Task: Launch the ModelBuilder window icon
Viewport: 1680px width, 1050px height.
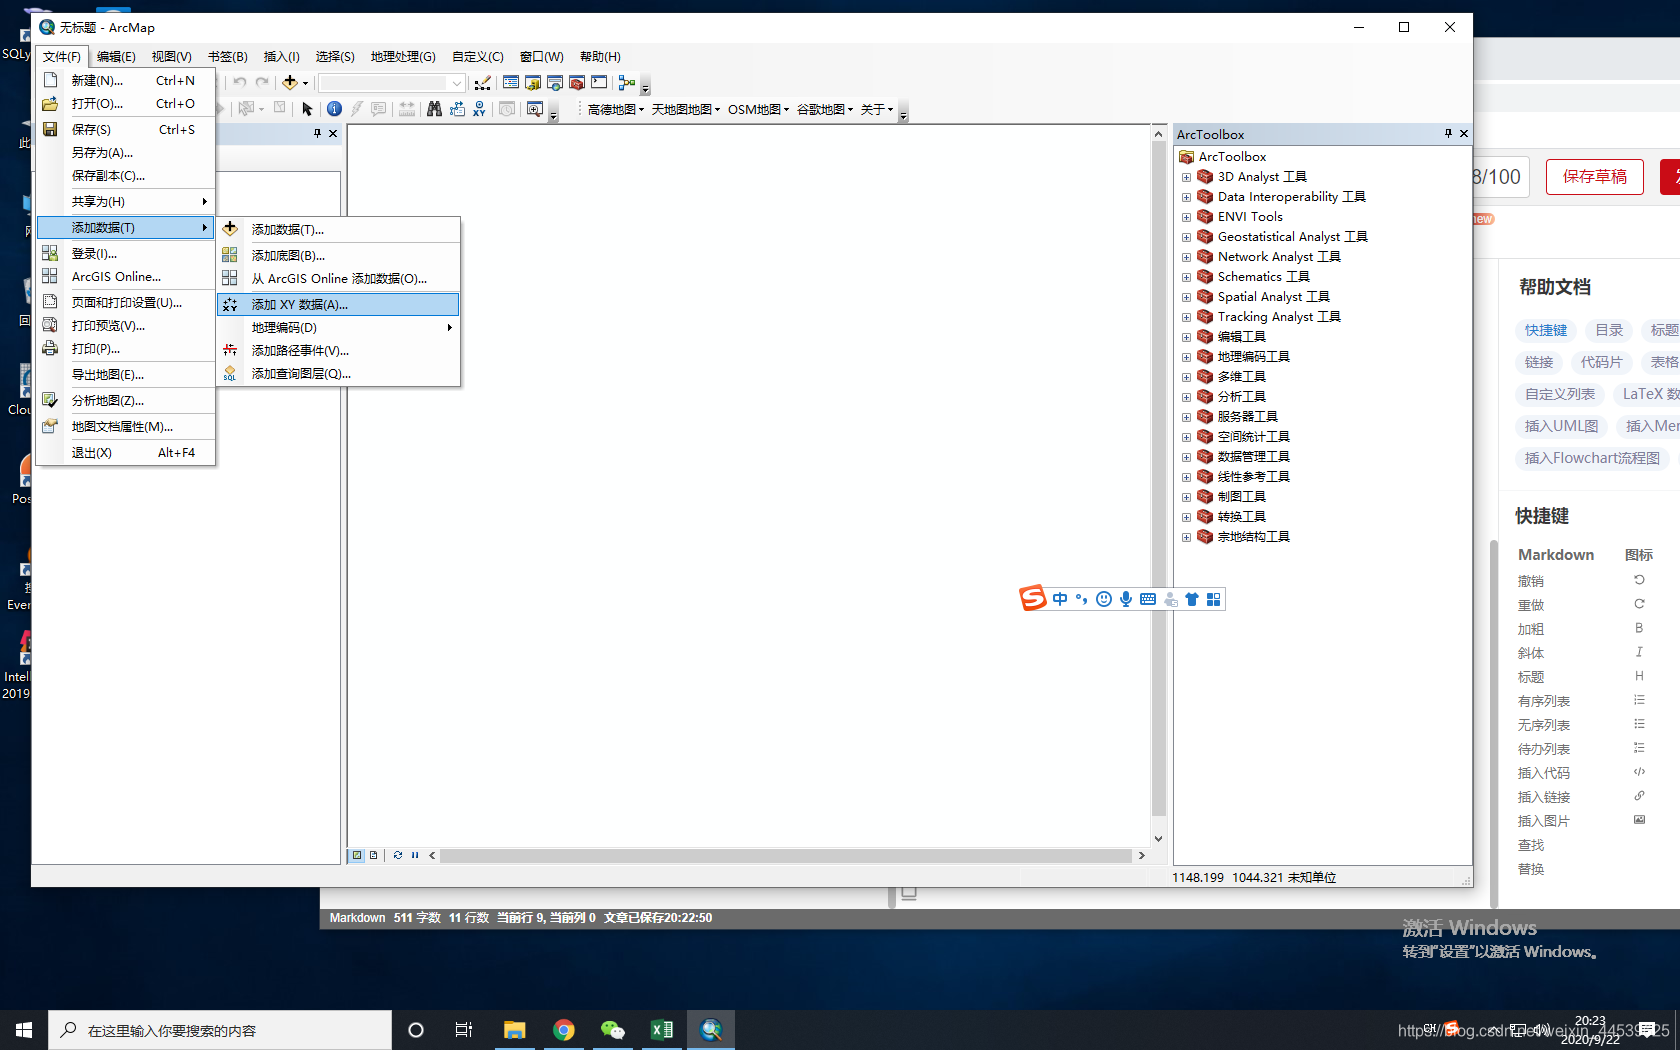Action: click(627, 82)
